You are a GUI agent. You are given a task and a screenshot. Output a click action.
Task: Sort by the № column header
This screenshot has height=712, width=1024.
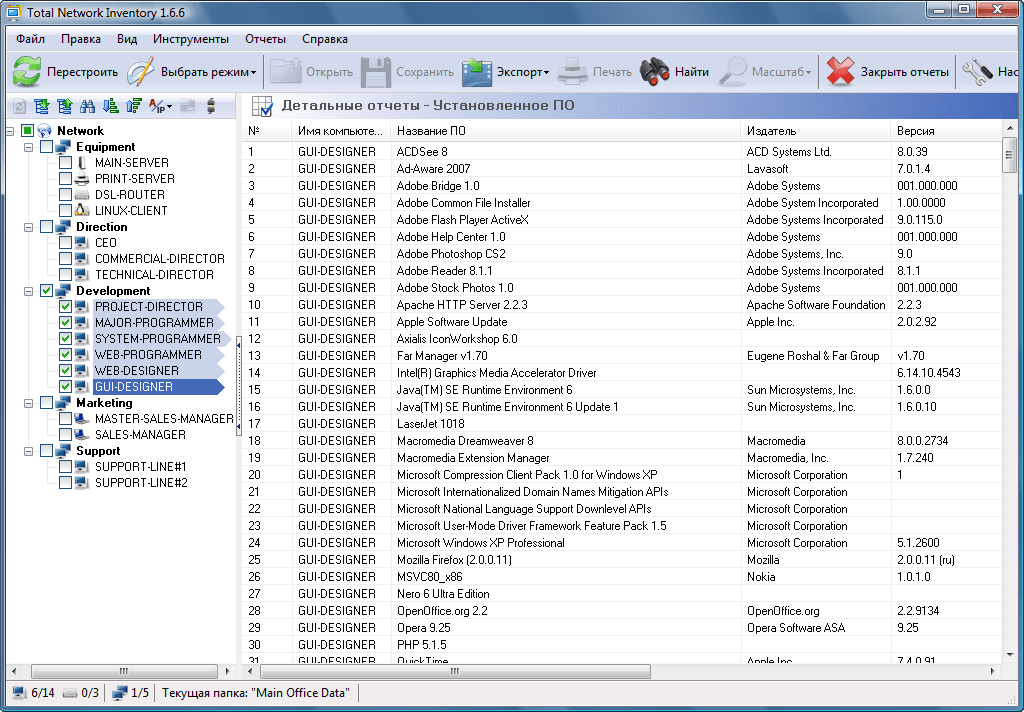pyautogui.click(x=266, y=131)
